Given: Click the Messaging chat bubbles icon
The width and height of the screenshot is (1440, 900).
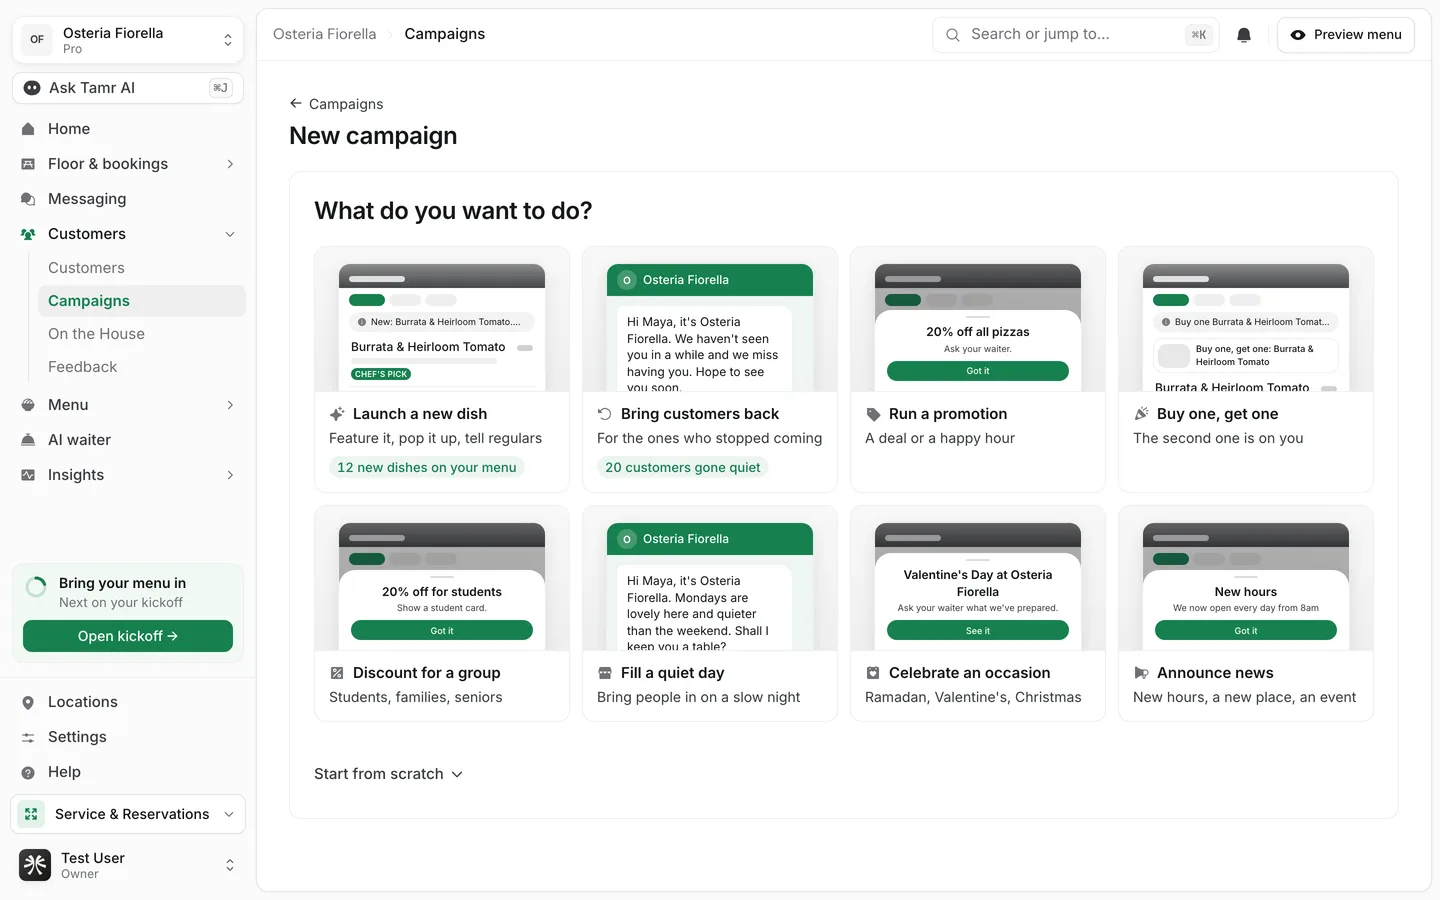Looking at the screenshot, I should tap(28, 199).
